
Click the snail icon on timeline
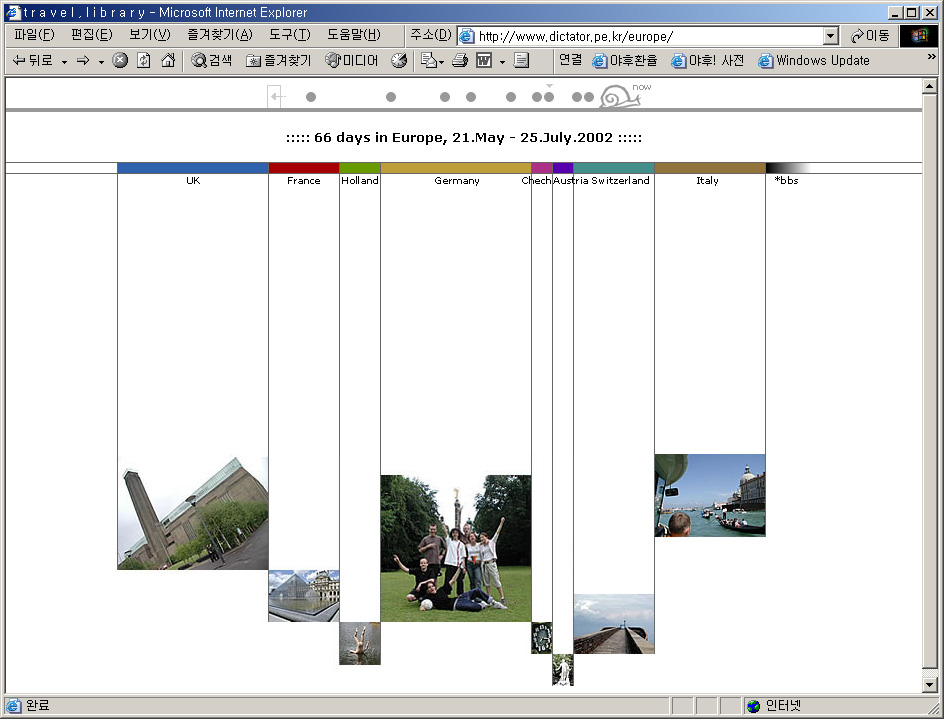pos(620,97)
